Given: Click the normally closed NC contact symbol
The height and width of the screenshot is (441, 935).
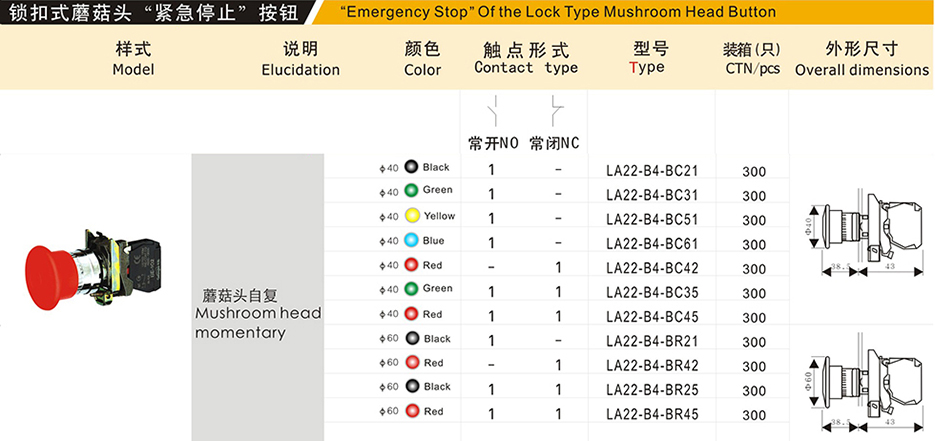Looking at the screenshot, I should (556, 111).
